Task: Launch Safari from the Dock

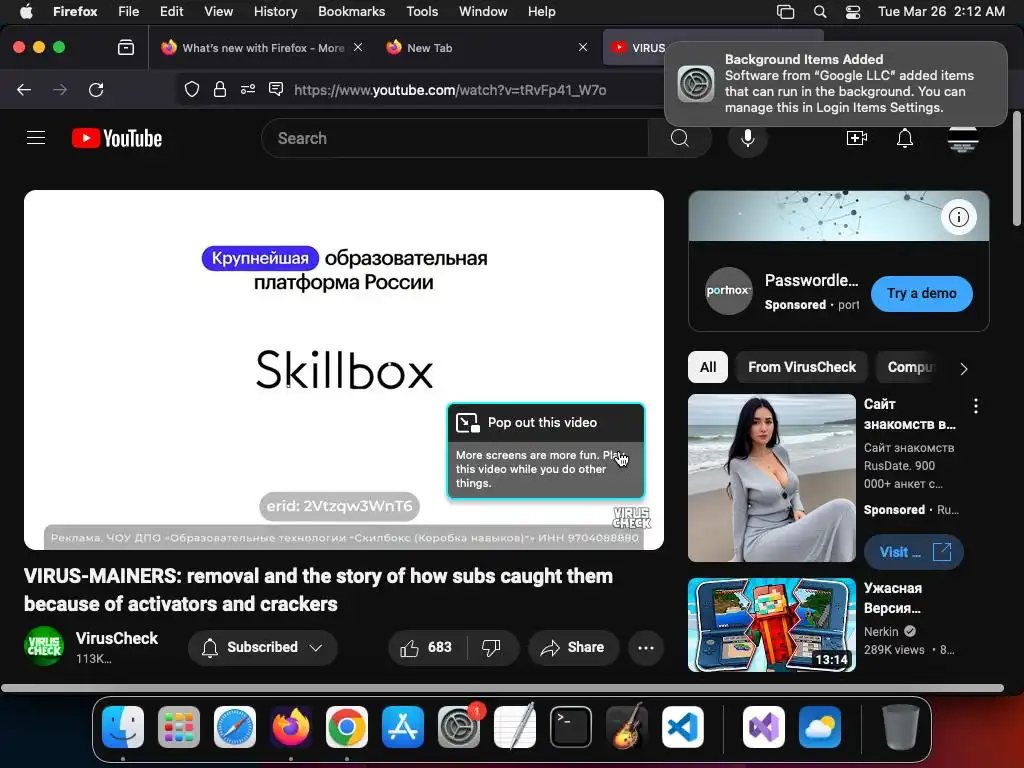Action: pyautogui.click(x=235, y=727)
